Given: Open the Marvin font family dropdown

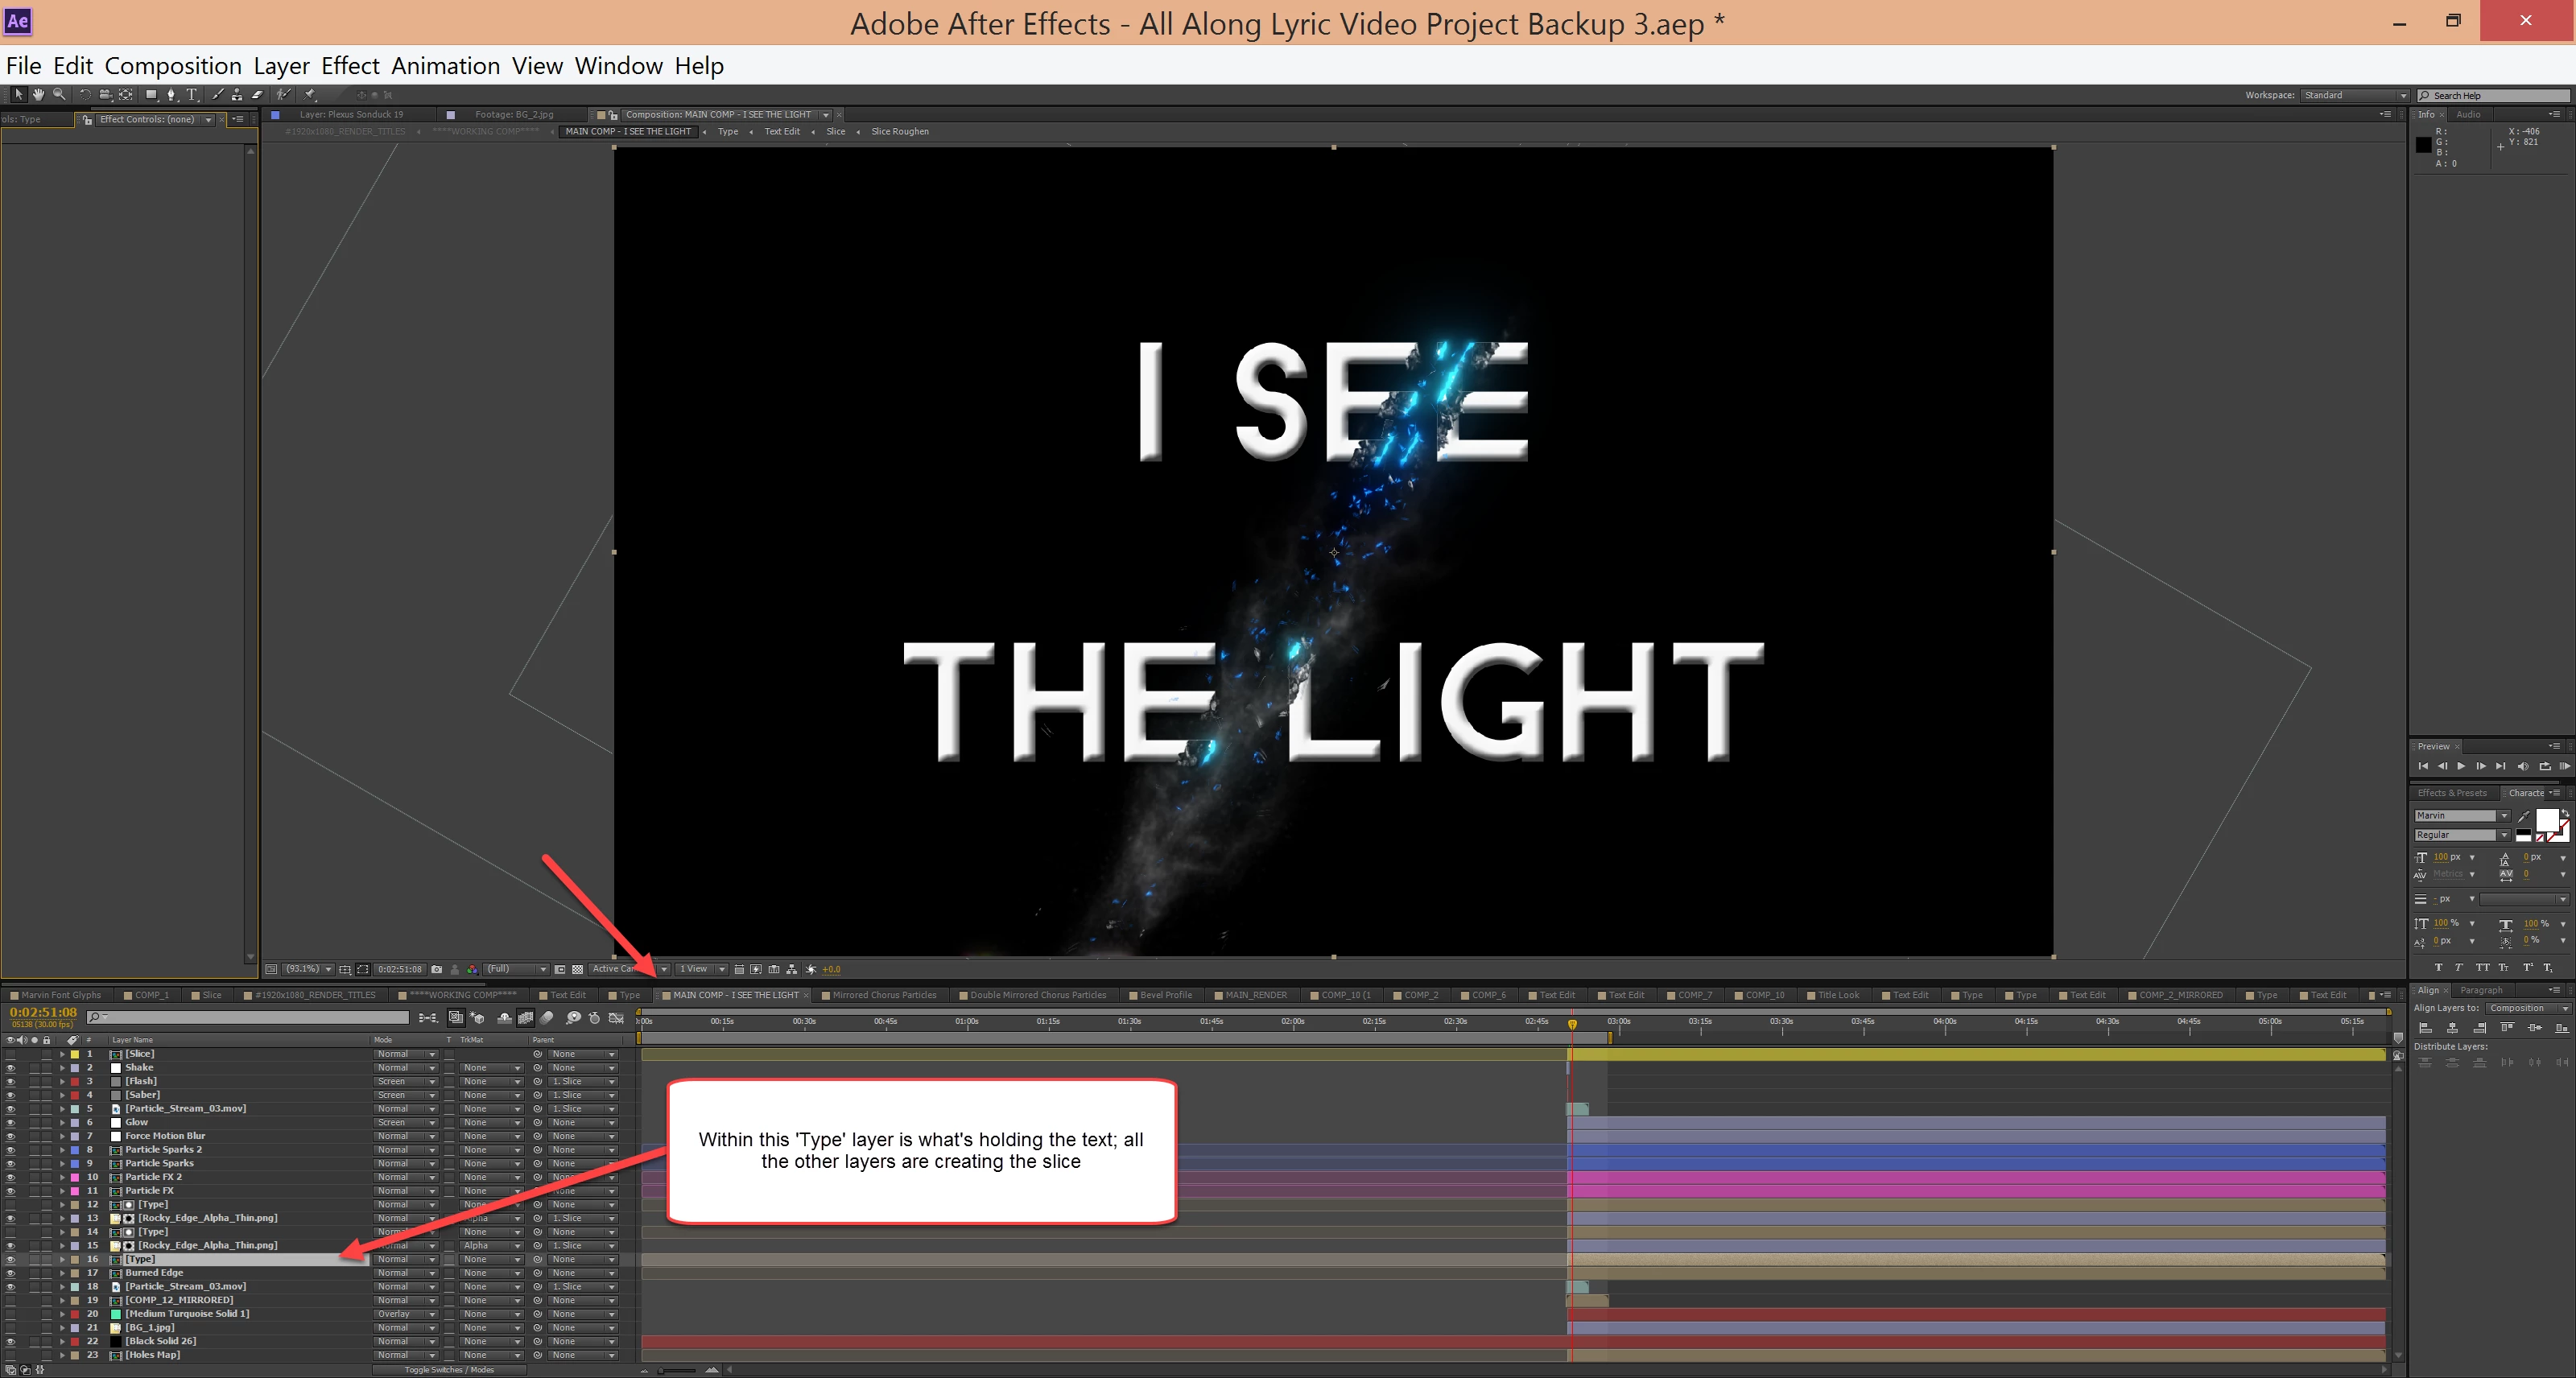Looking at the screenshot, I should [x=2504, y=816].
